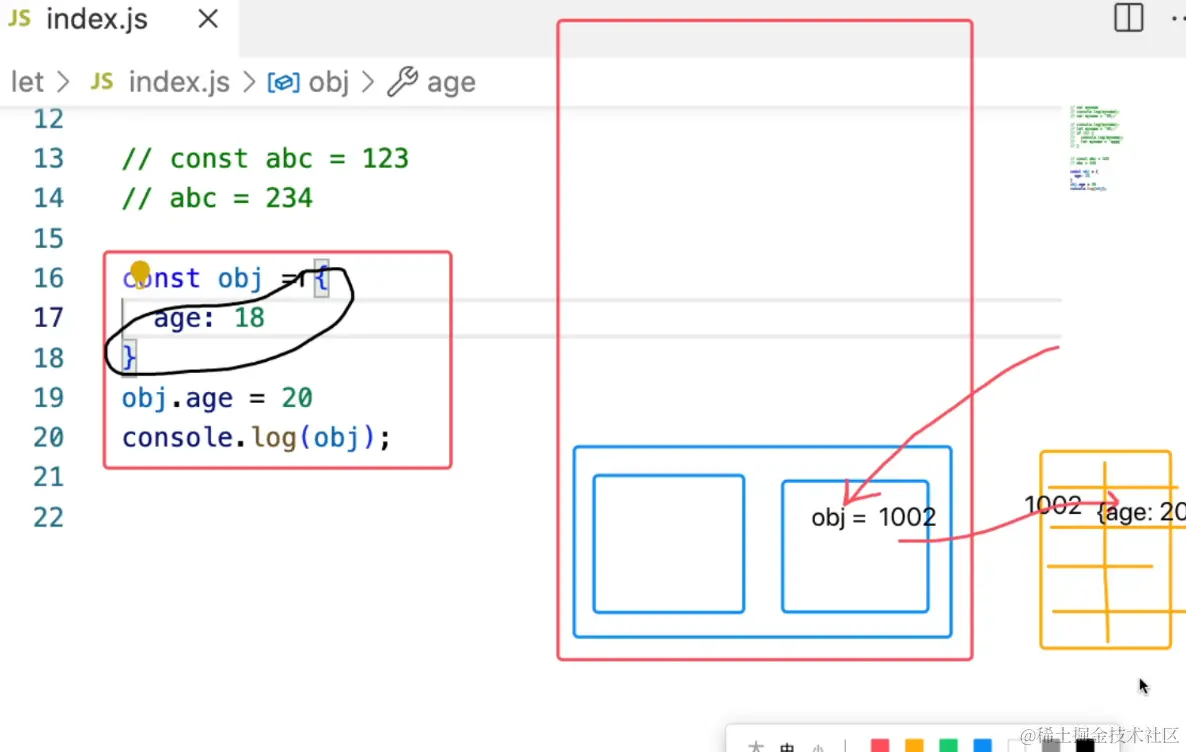Click the obj variable symbol icon in breadcrumbs
This screenshot has height=752, width=1186.
pos(284,82)
